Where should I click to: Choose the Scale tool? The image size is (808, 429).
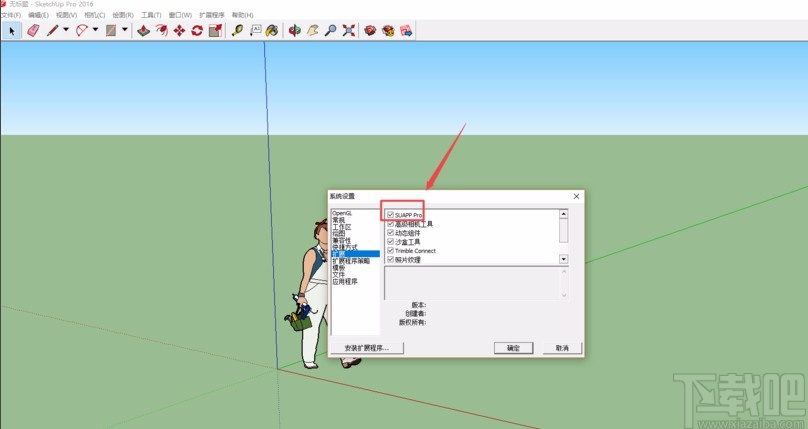point(215,31)
